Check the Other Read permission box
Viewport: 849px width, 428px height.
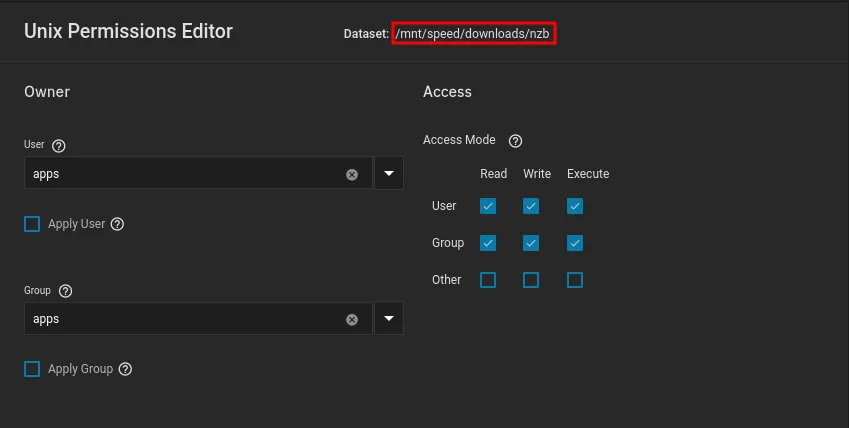coord(488,280)
